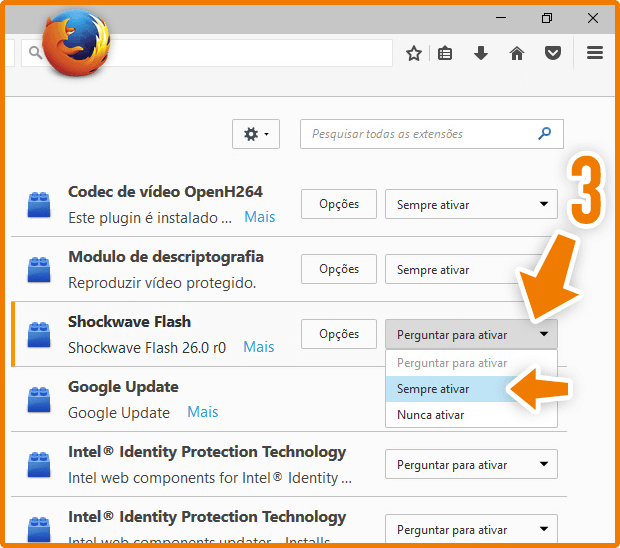Click the Shockwave Flash plugin icon
This screenshot has height=548, width=620.
(39, 334)
